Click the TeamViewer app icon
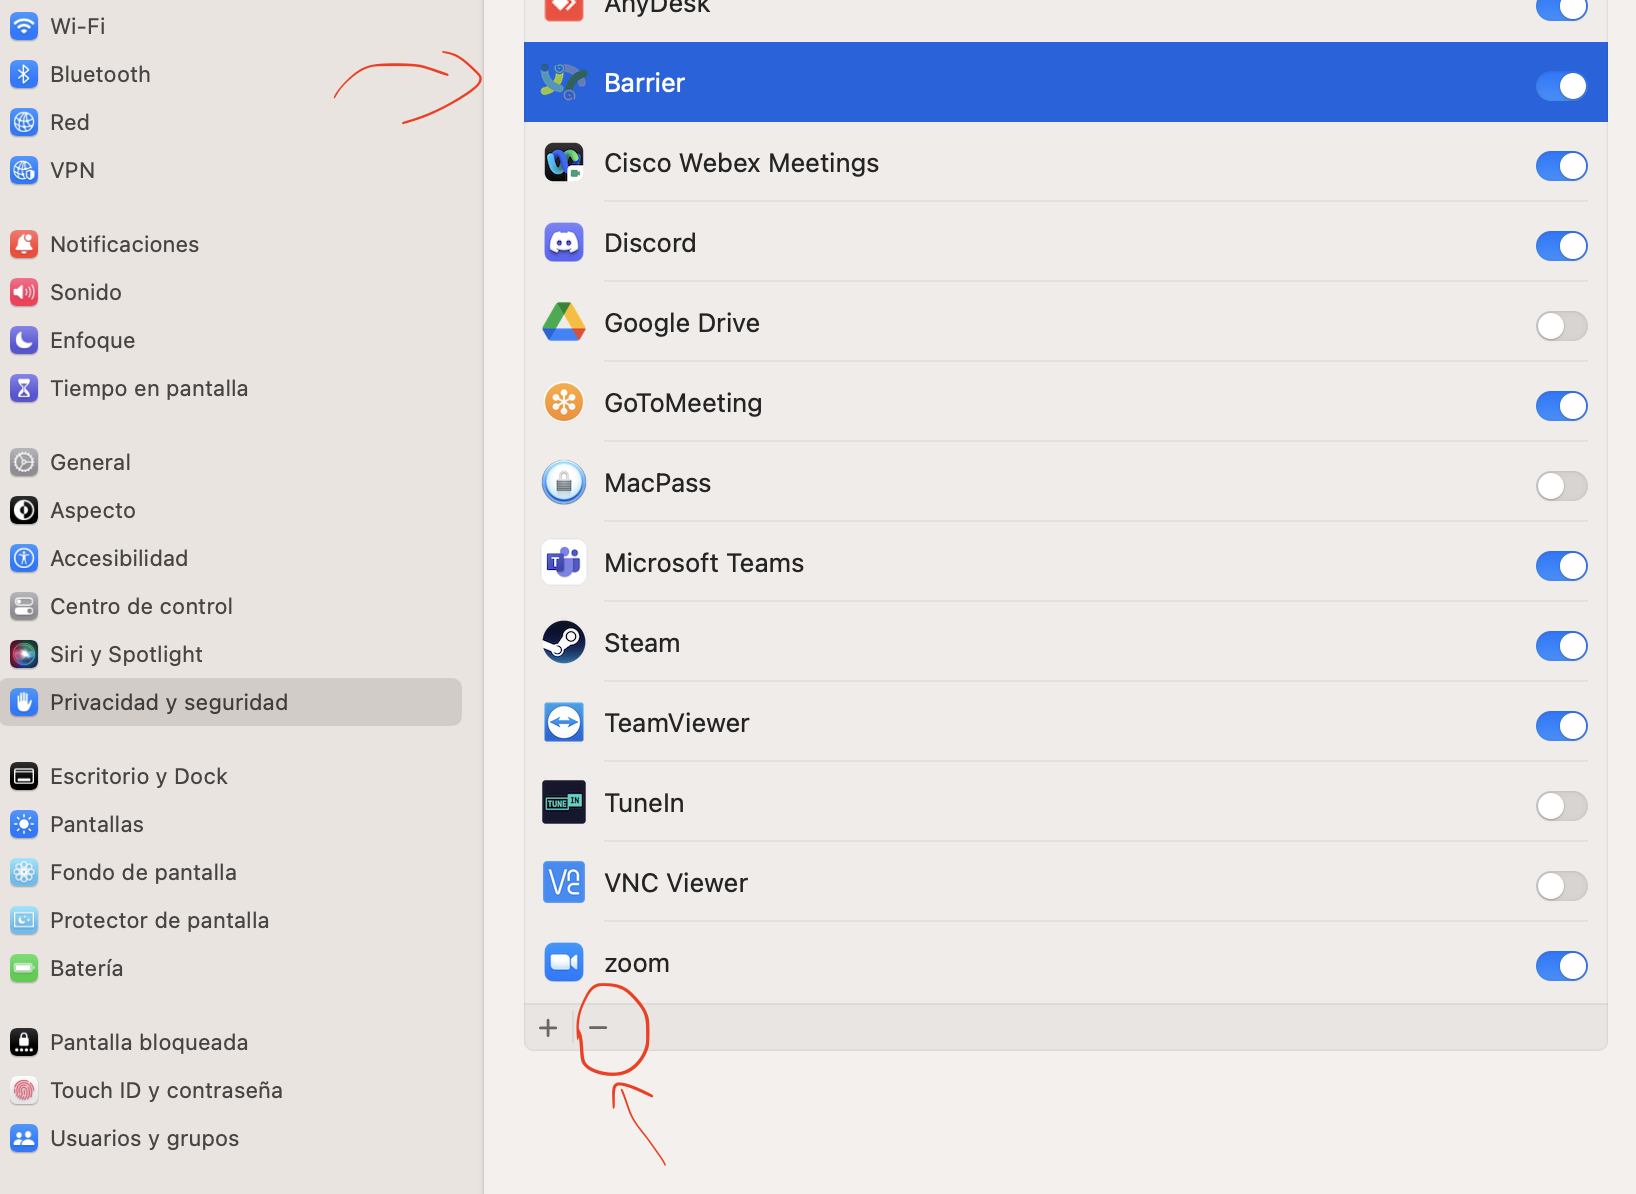Image resolution: width=1636 pixels, height=1194 pixels. click(x=564, y=722)
